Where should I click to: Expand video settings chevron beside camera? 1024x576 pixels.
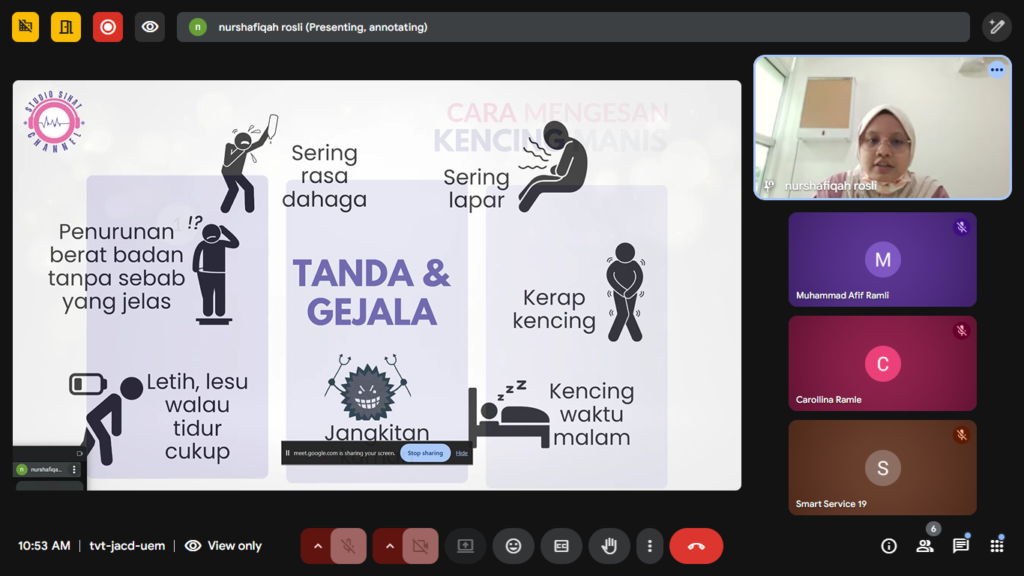(389, 546)
